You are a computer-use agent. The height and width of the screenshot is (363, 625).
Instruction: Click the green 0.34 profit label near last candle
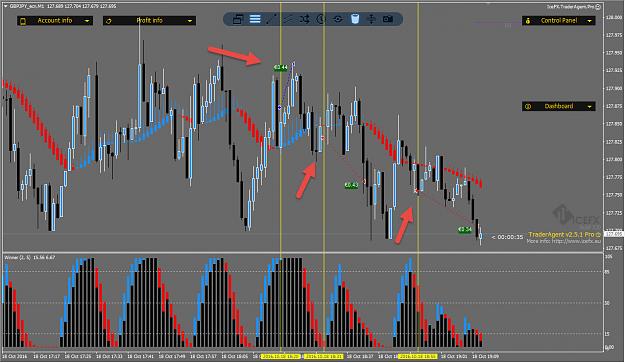[465, 230]
